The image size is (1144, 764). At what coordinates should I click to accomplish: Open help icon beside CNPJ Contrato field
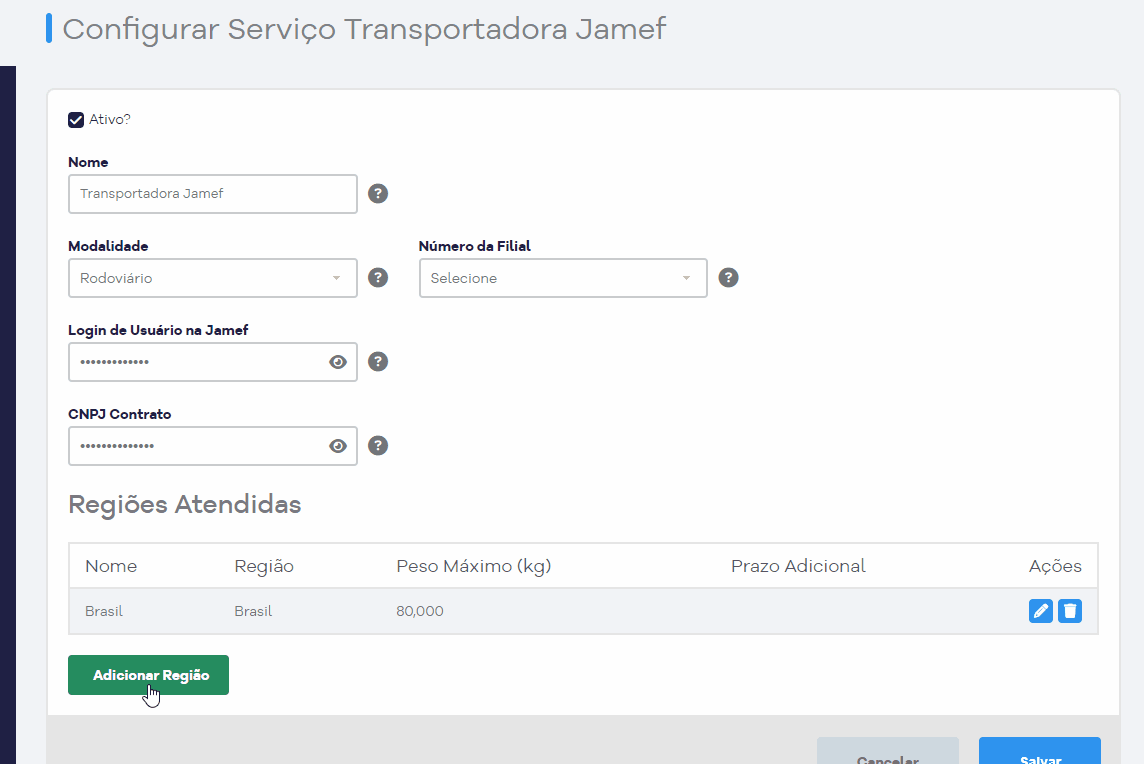coord(378,445)
